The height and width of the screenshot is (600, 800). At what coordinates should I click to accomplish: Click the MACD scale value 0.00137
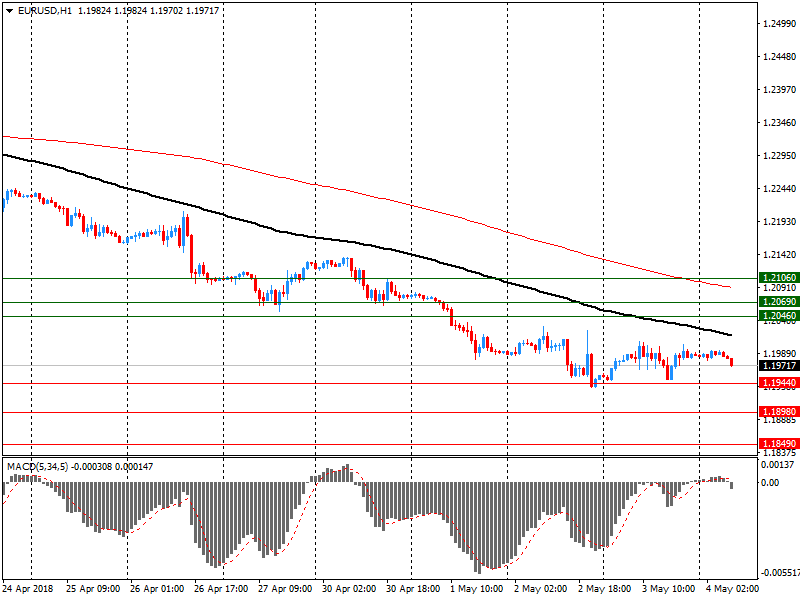click(x=778, y=464)
